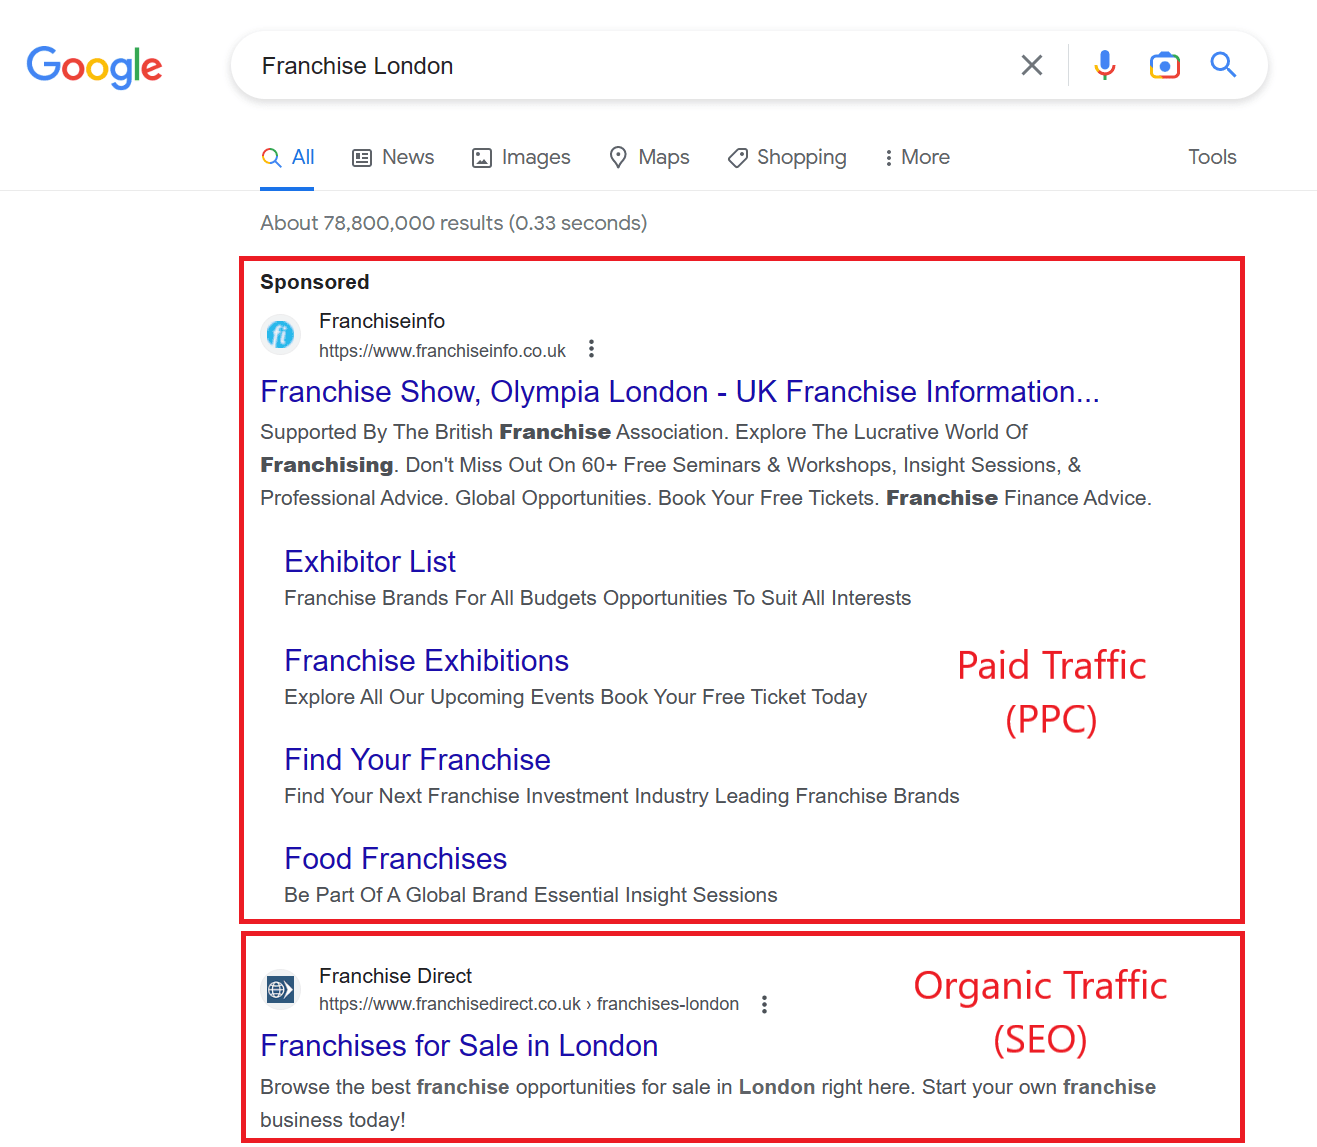Switch to the Shopping tab
The height and width of the screenshot is (1147, 1317).
tap(787, 157)
